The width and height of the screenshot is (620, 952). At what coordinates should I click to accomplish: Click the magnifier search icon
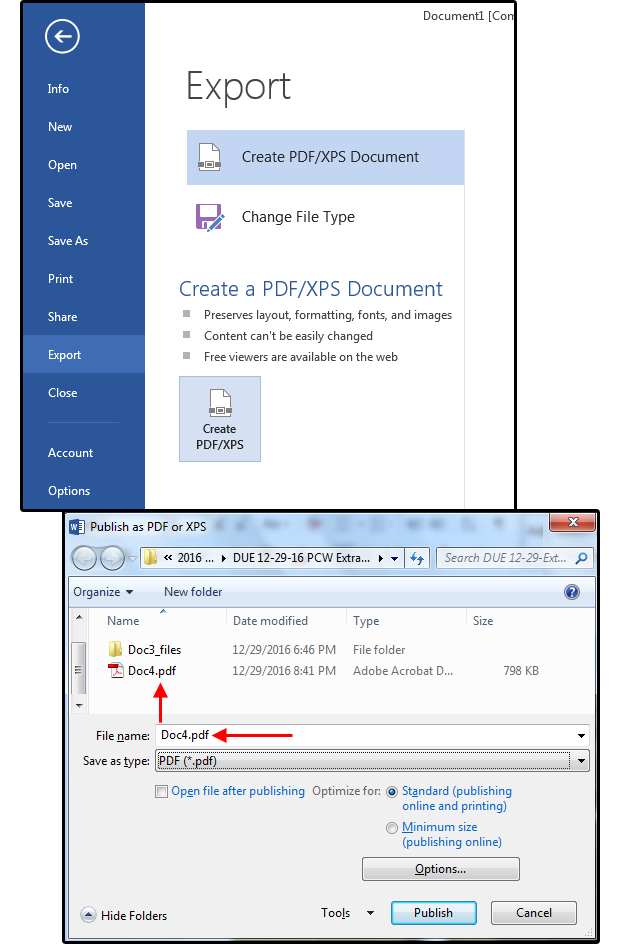pos(581,558)
